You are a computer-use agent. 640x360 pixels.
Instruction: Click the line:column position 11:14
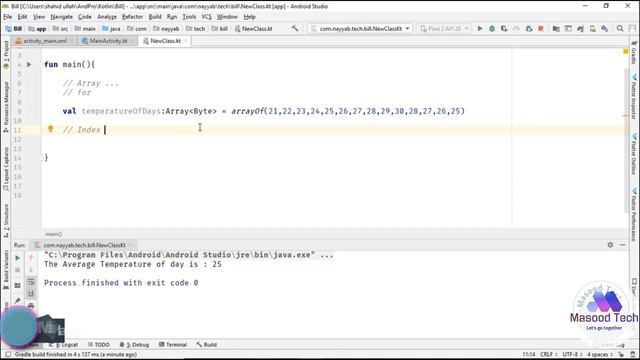click(x=529, y=354)
